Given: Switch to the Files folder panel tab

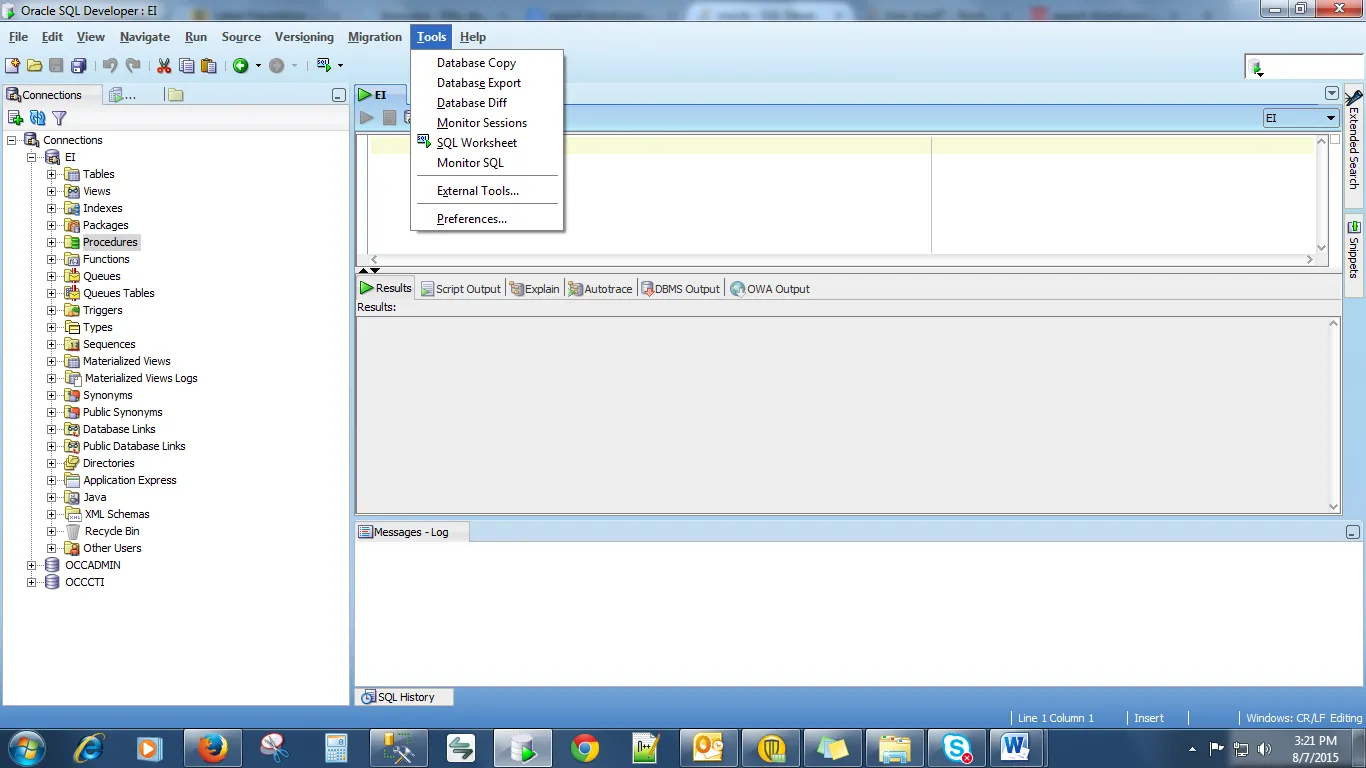Looking at the screenshot, I should pos(176,95).
